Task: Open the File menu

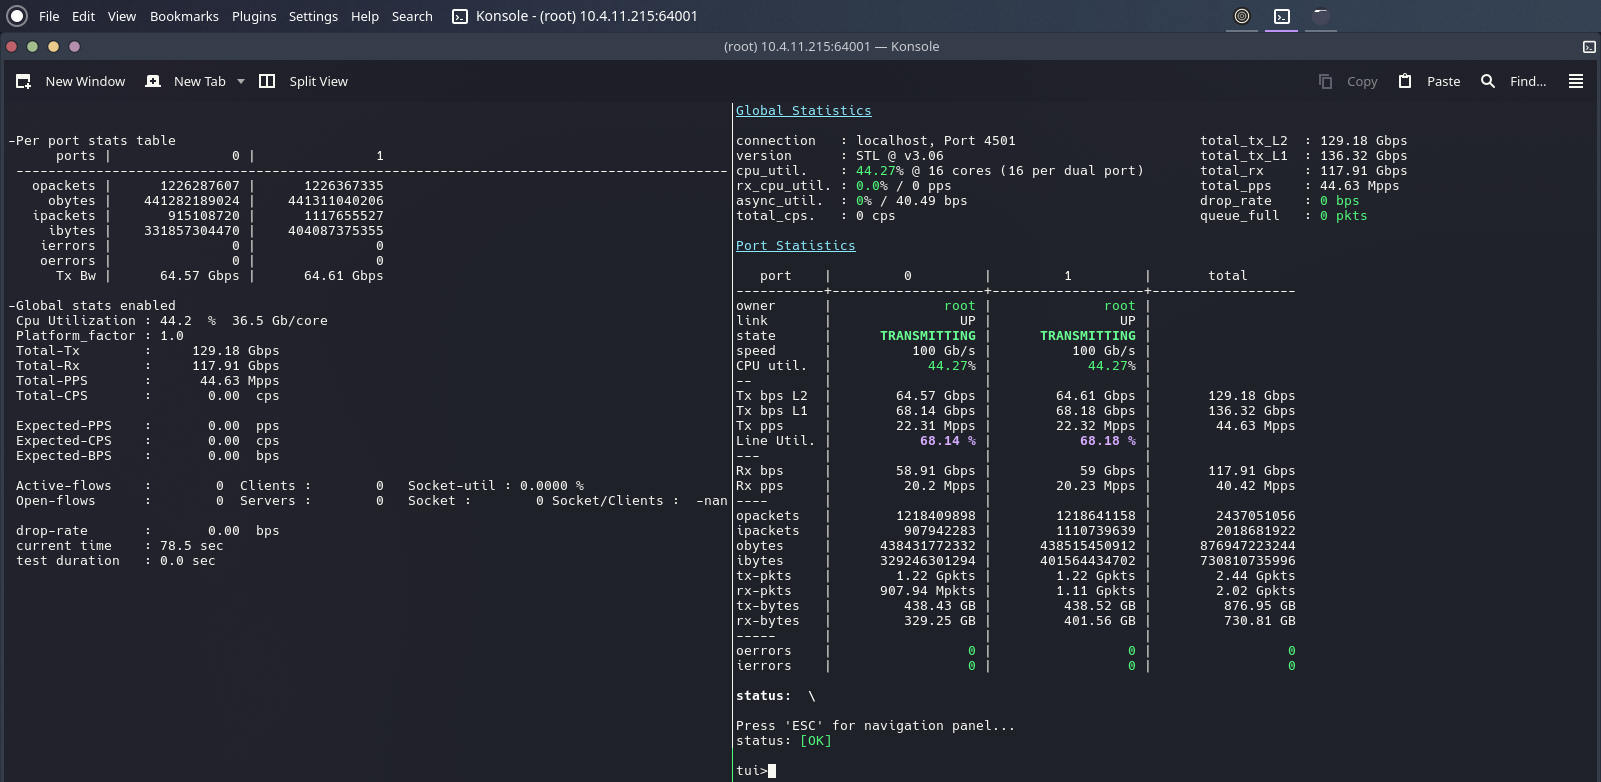Action: coord(49,16)
